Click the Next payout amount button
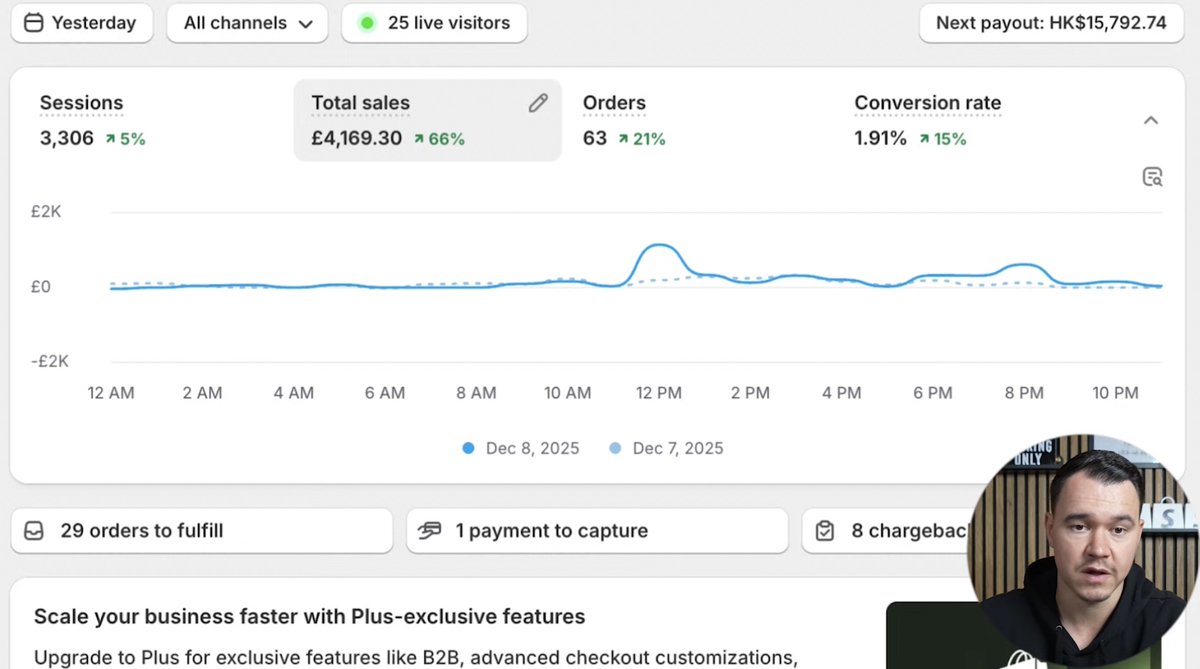 tap(1051, 22)
